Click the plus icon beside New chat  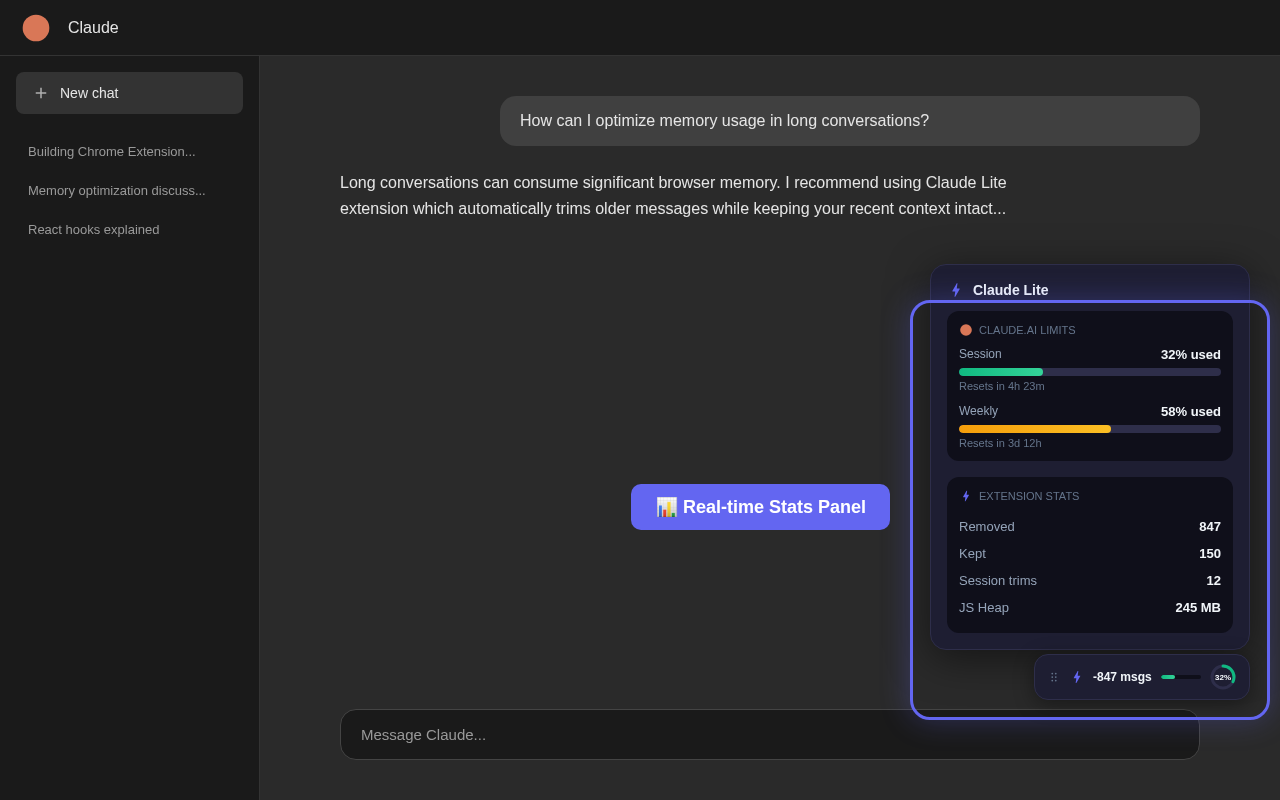click(41, 93)
